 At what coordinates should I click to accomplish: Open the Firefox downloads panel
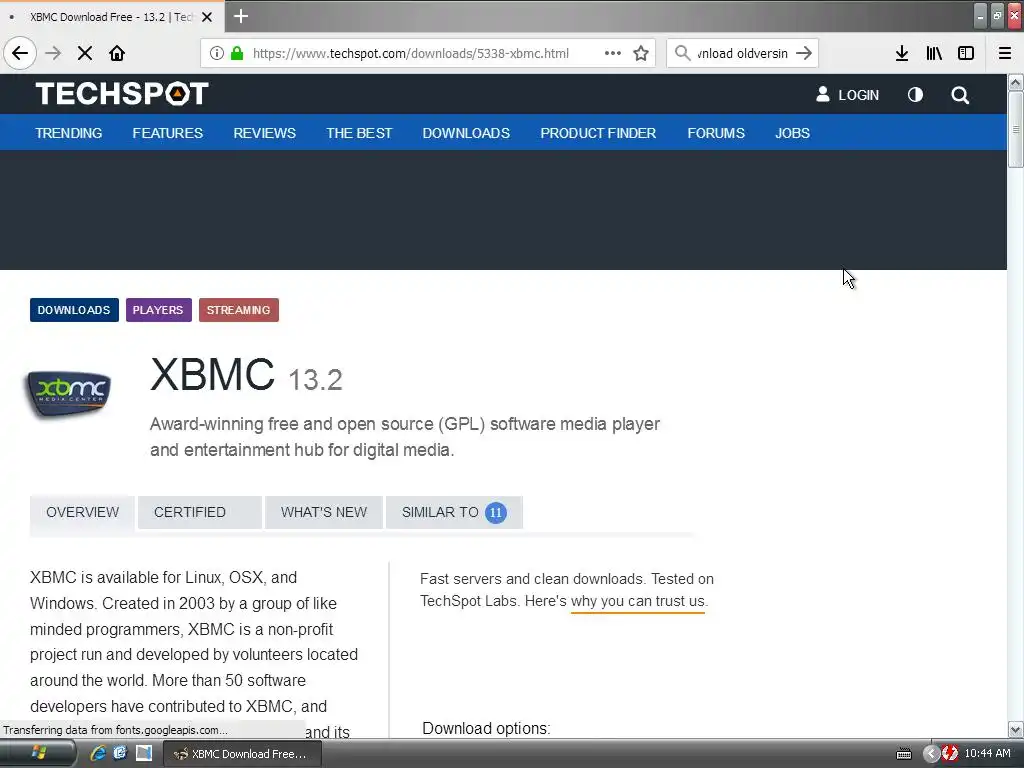click(x=902, y=53)
